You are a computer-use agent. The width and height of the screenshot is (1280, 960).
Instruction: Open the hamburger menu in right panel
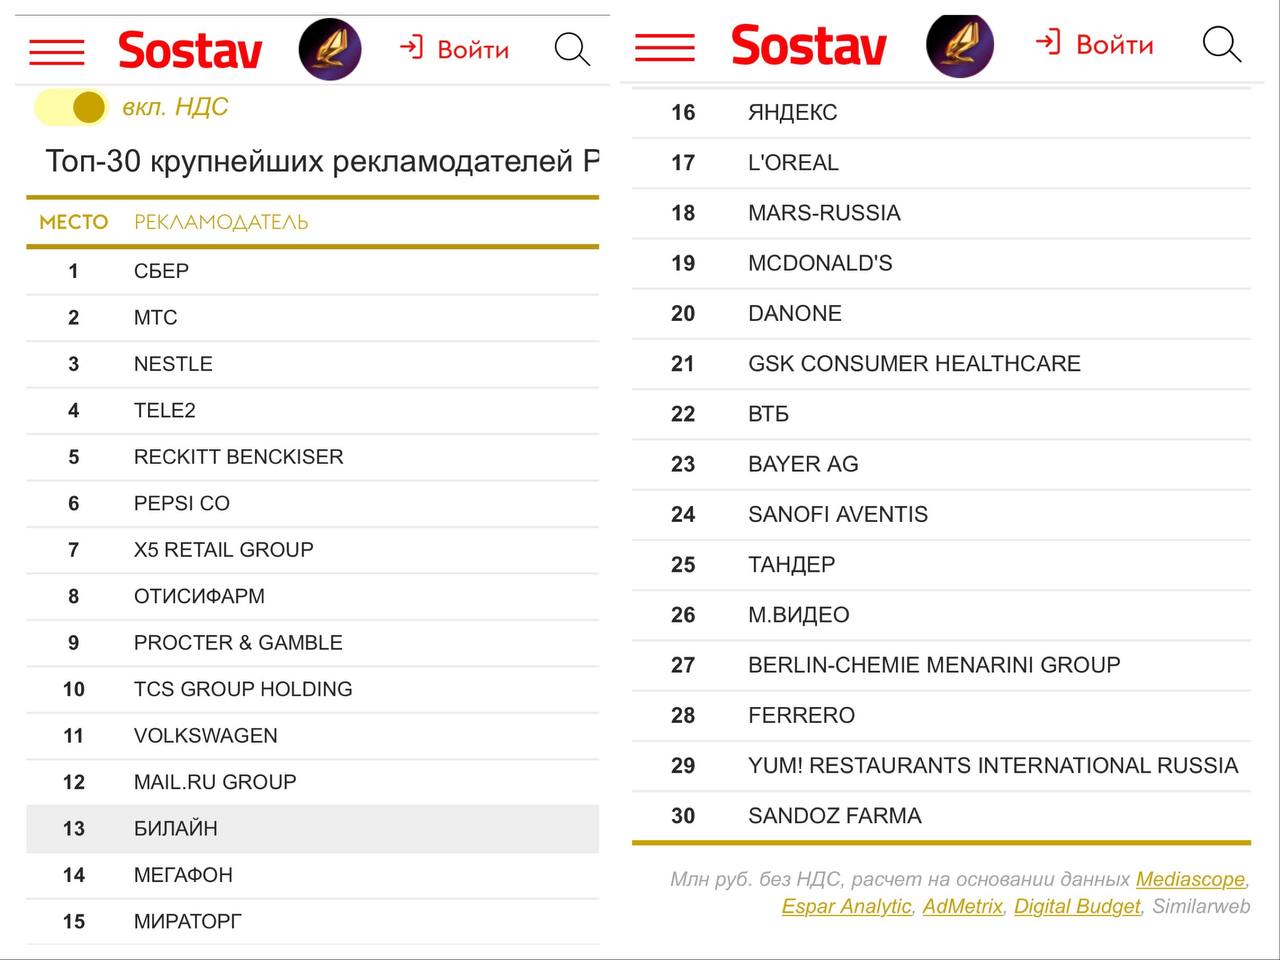click(x=664, y=47)
